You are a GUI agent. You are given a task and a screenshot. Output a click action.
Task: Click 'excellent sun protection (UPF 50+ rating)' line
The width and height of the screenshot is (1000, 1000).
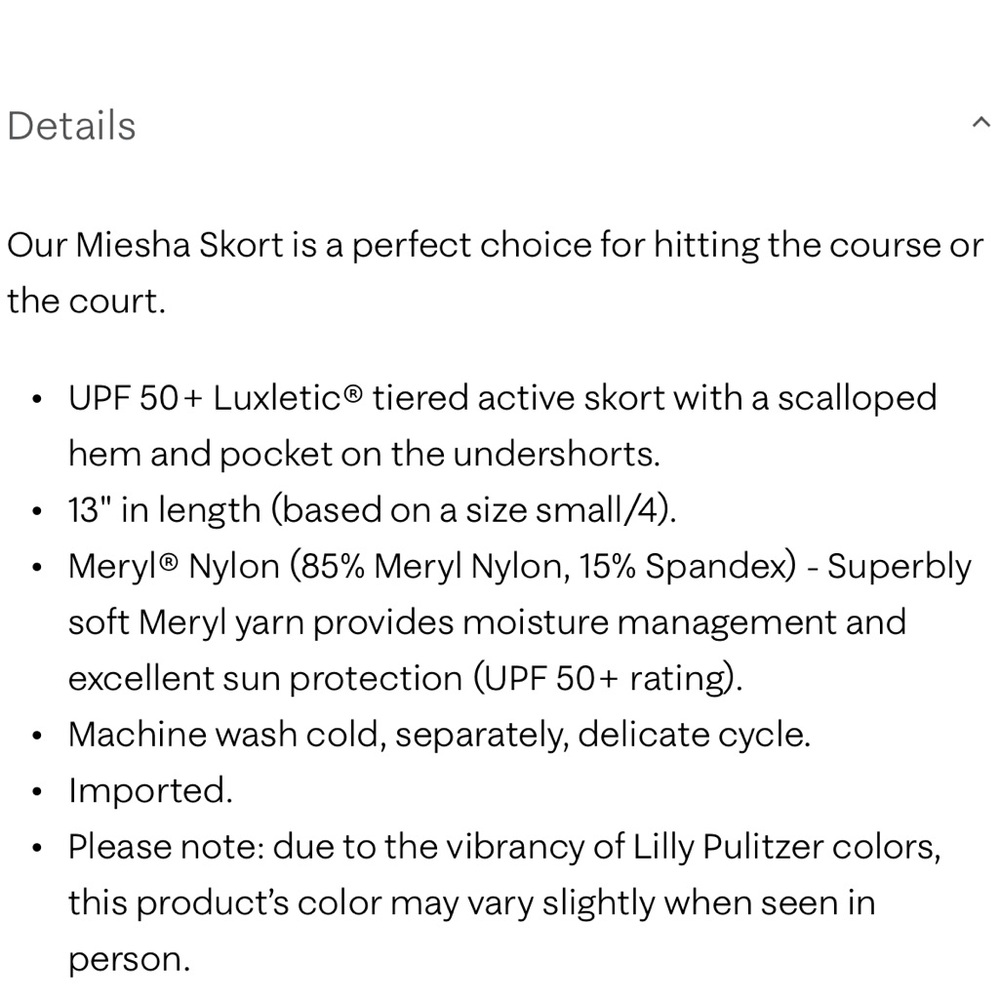[405, 678]
